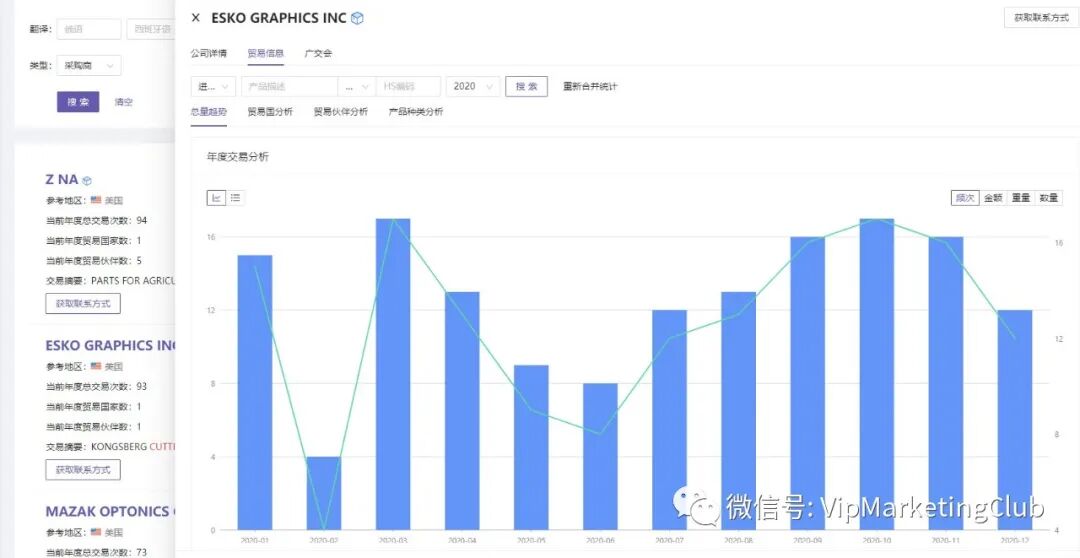This screenshot has width=1080, height=558.
Task: Click the 德语 translation field
Action: pos(89,29)
